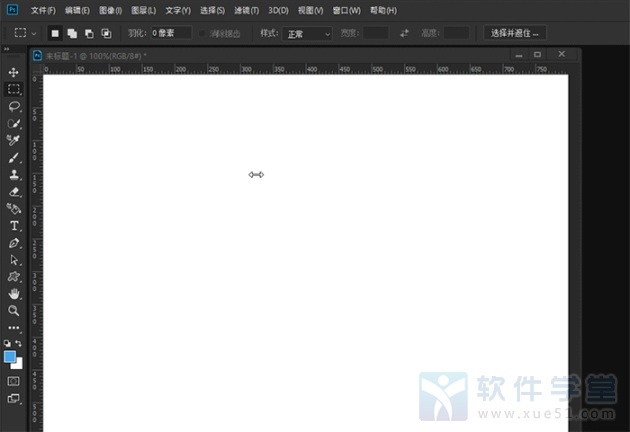Image resolution: width=630 pixels, height=432 pixels.
Task: Swap the width and height values
Action: point(404,33)
